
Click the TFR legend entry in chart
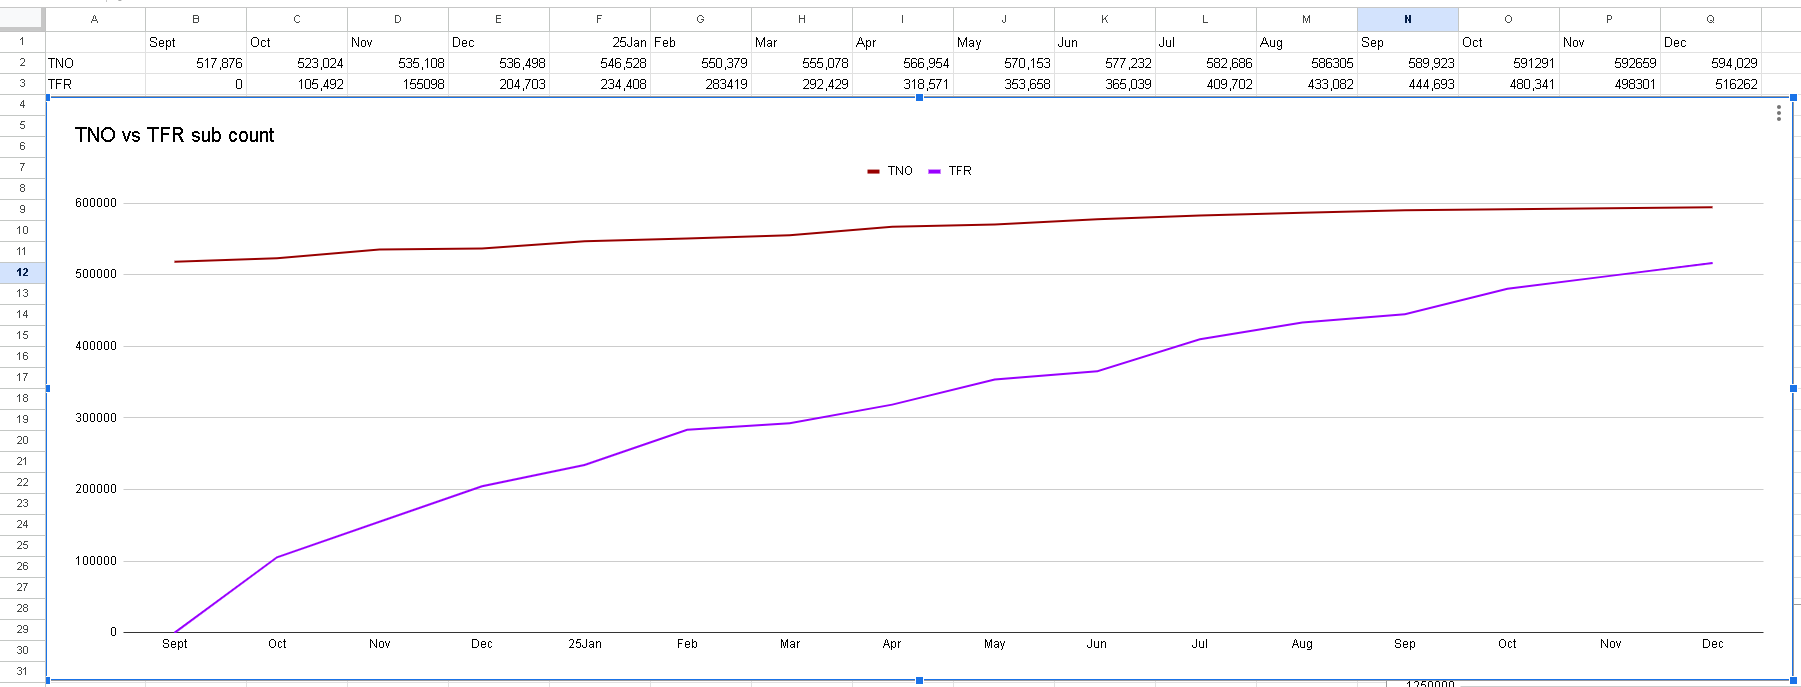950,171
